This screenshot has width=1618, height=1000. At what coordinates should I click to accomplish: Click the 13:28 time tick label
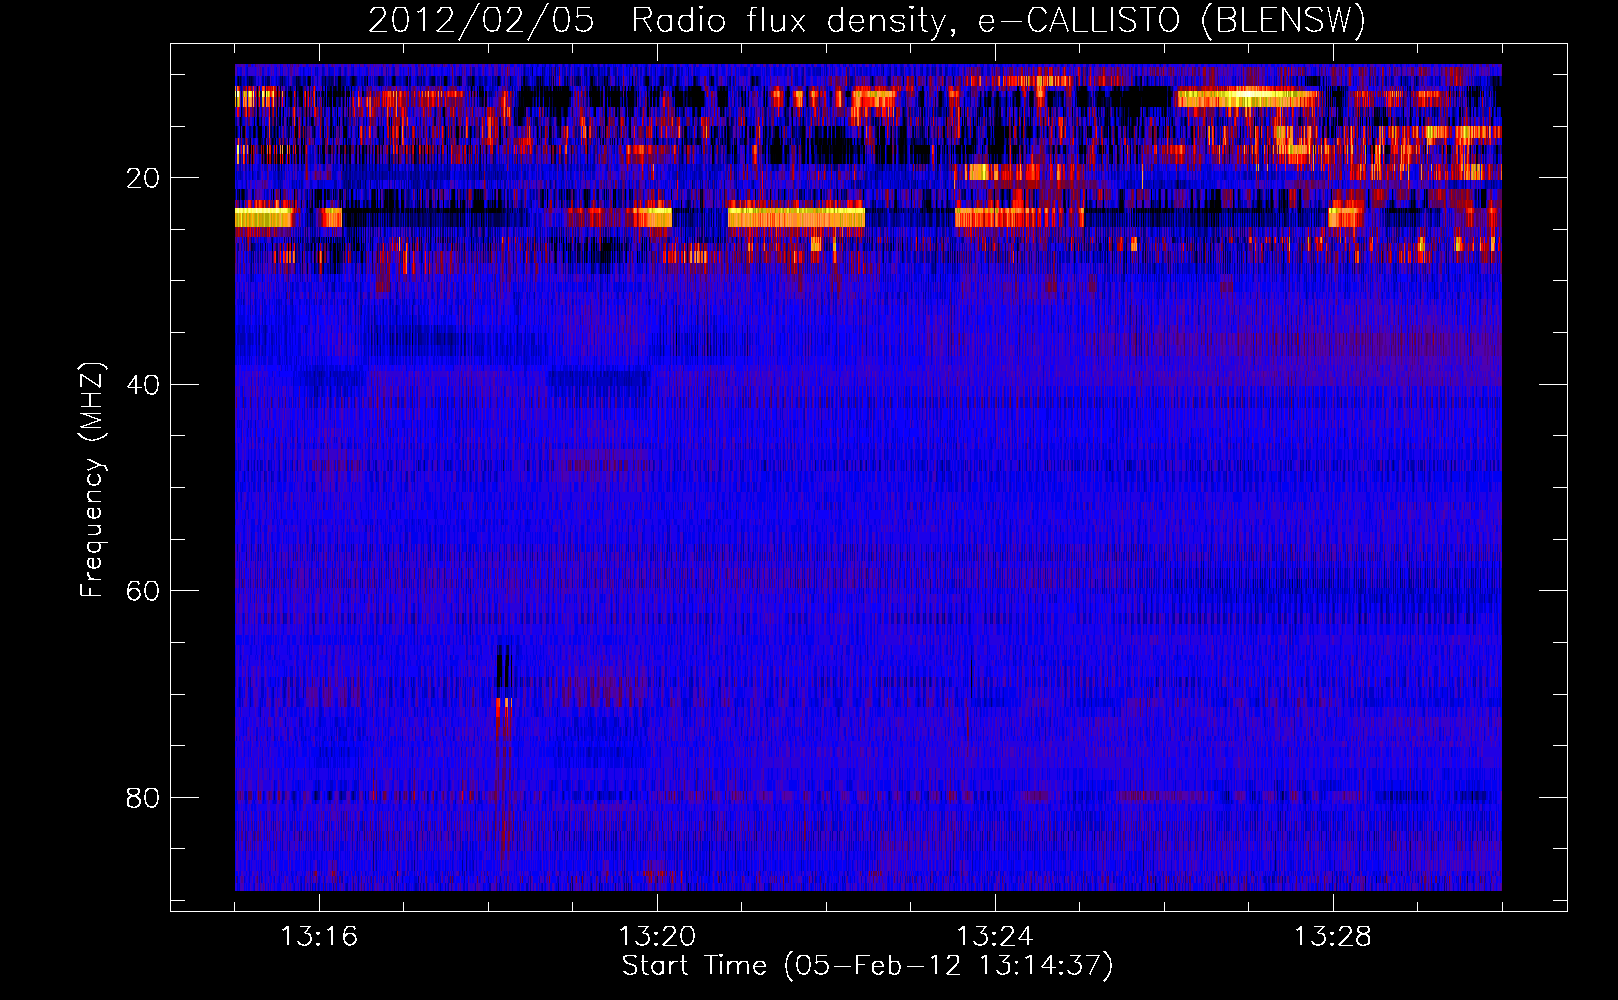click(x=1333, y=936)
